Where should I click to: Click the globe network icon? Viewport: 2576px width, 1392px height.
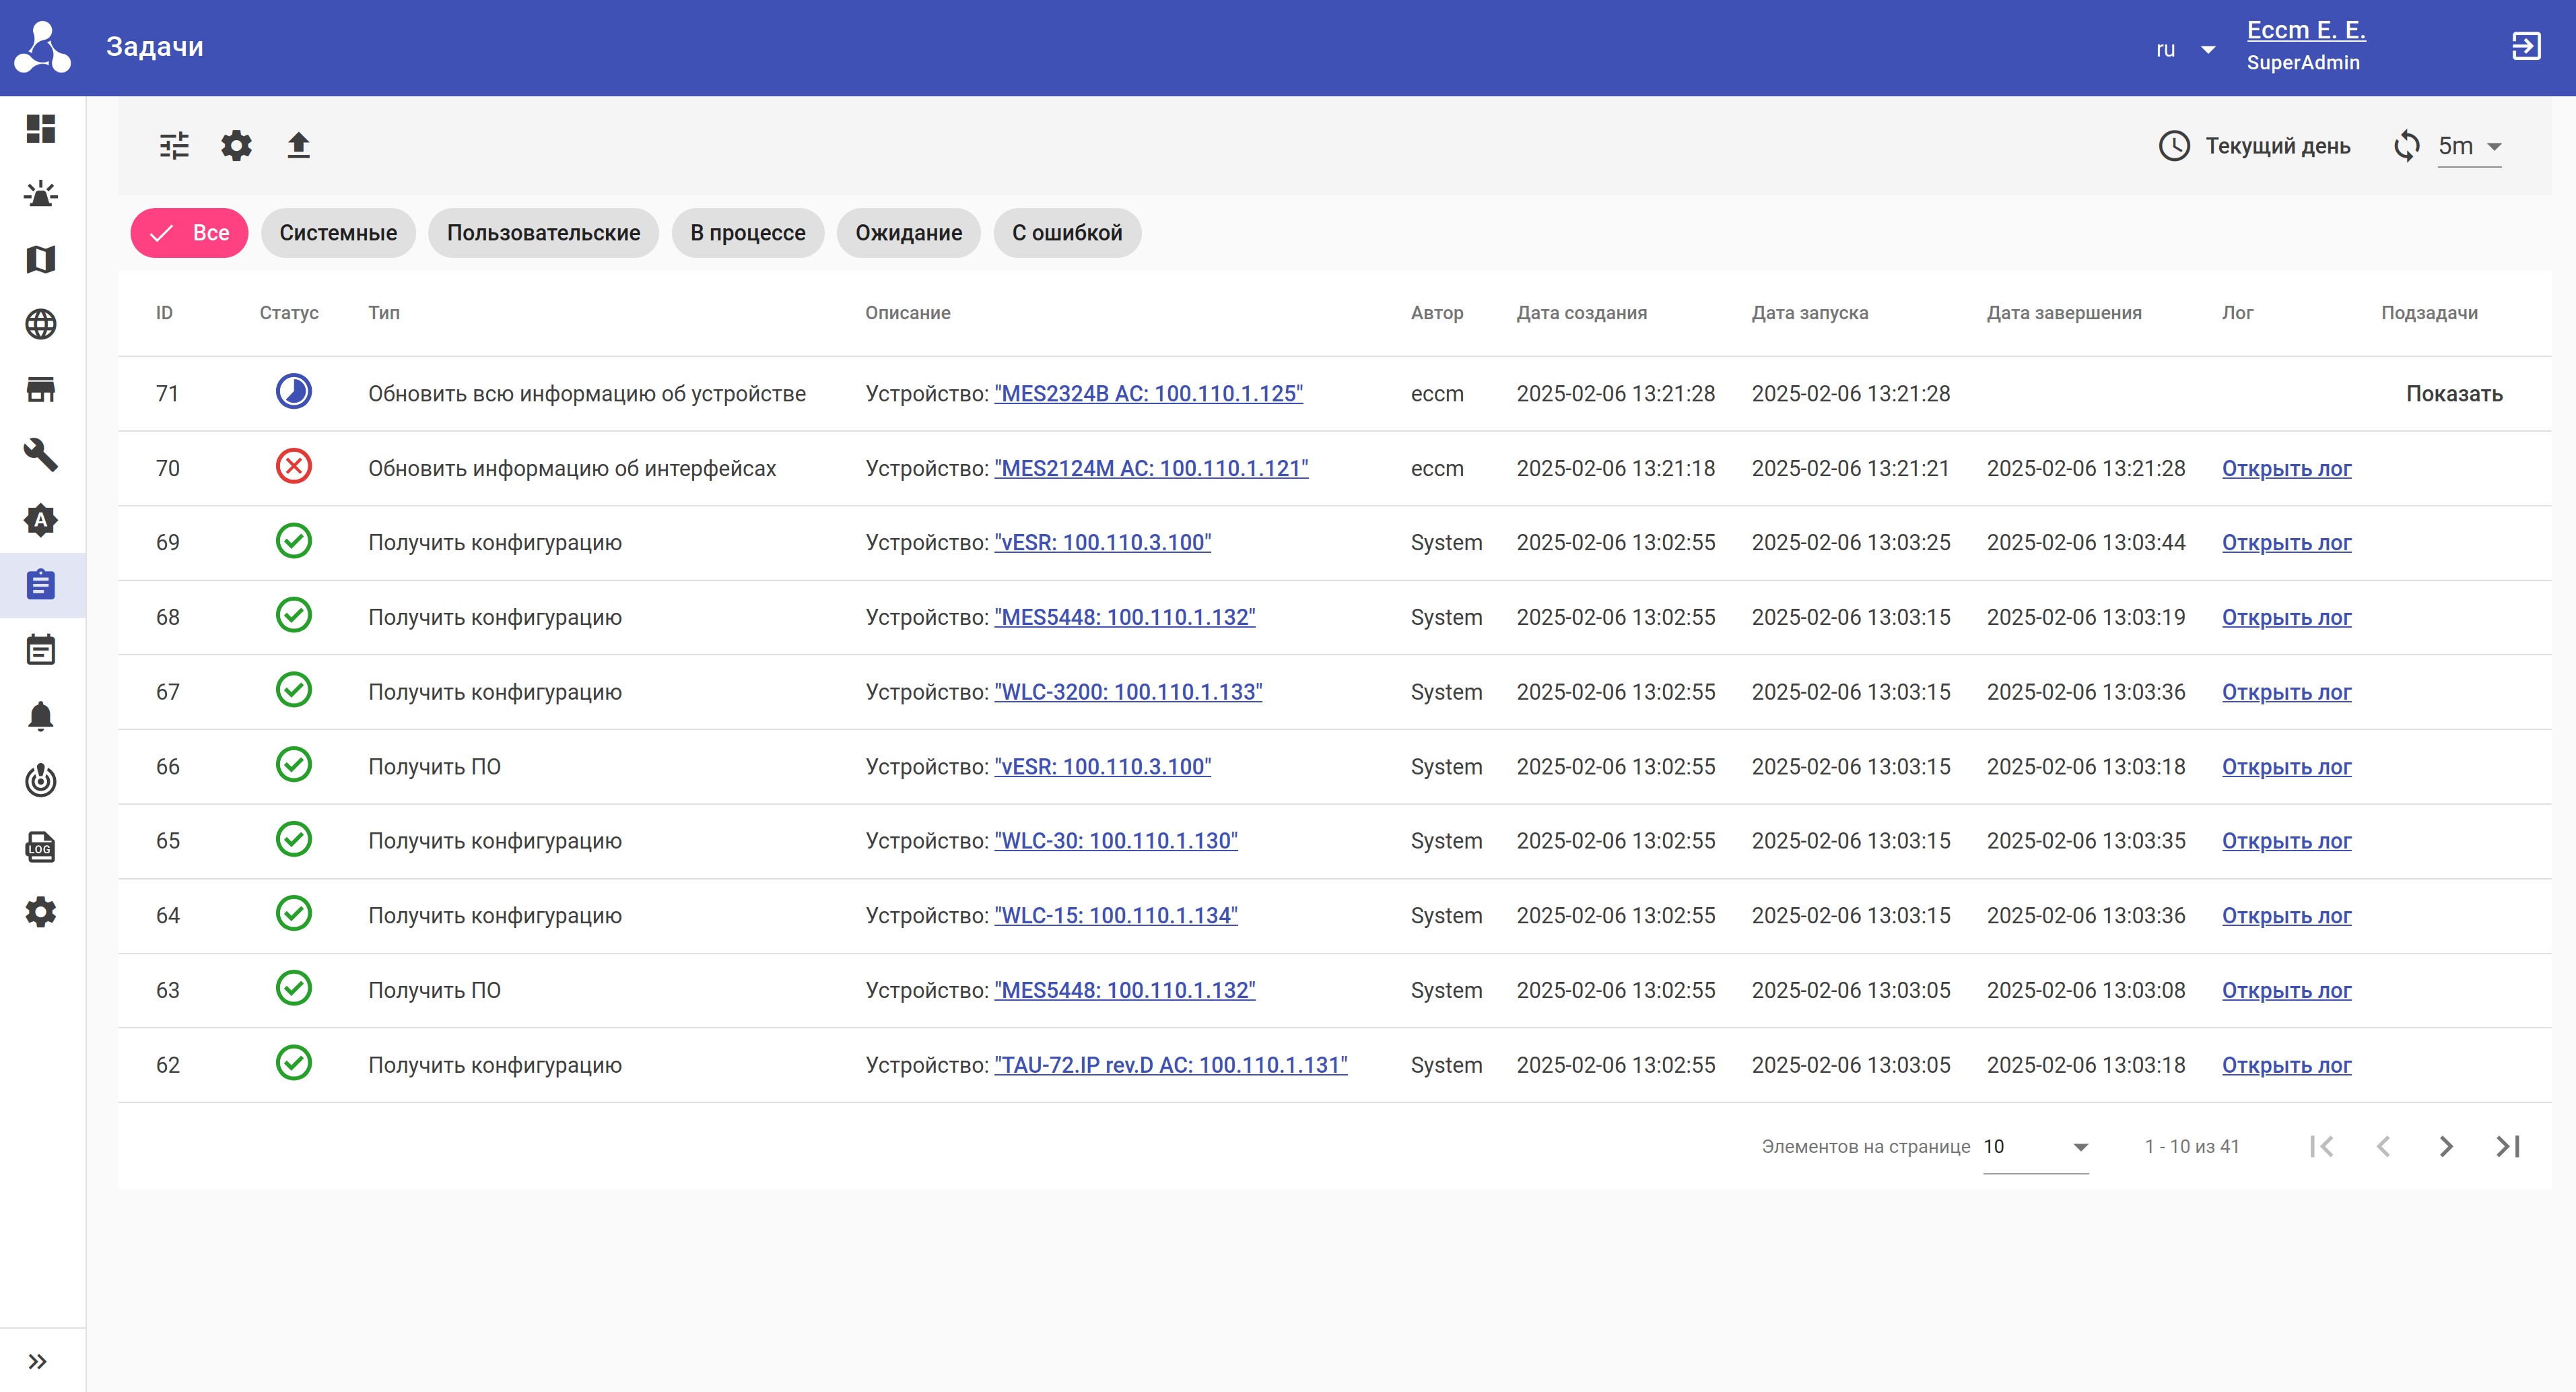(41, 324)
